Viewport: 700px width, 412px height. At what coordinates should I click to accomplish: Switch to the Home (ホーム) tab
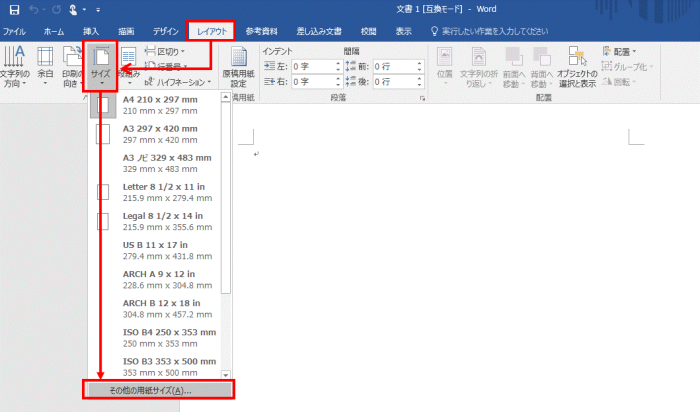coord(54,32)
